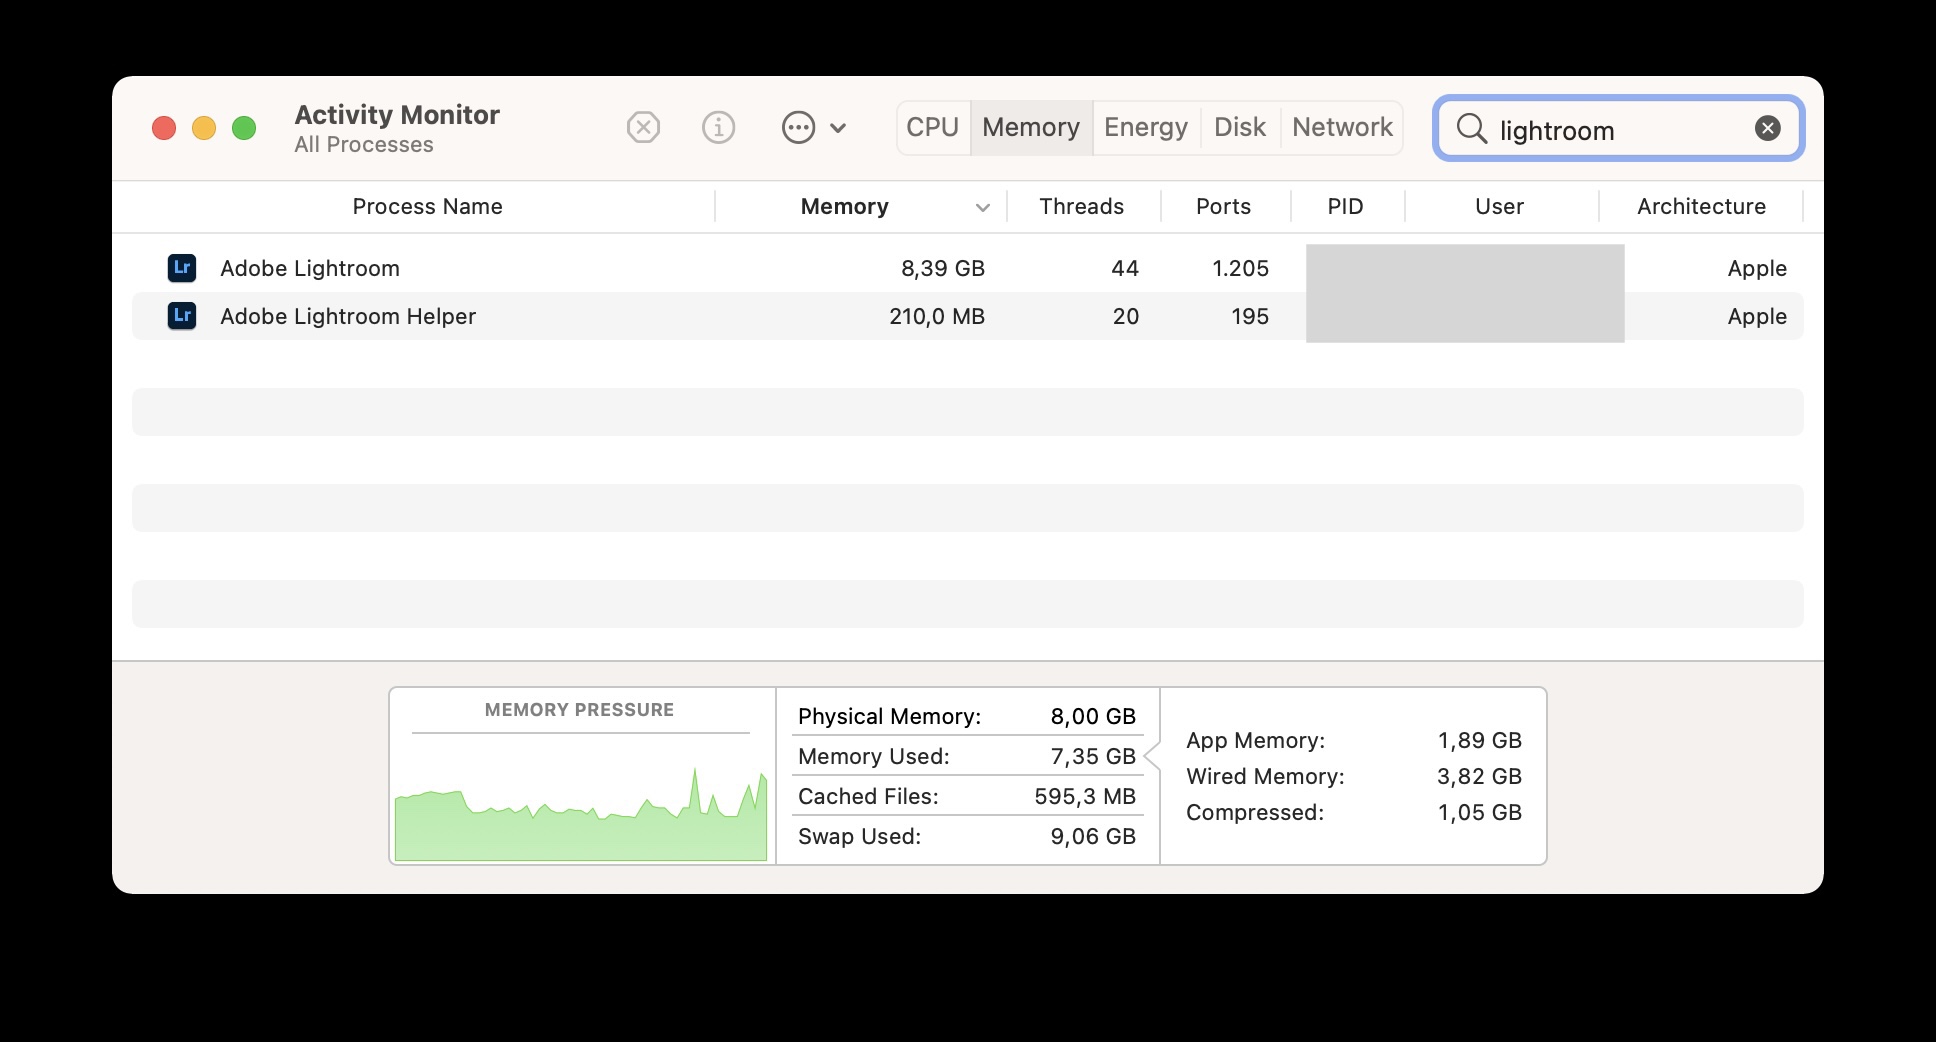
Task: Focus the search field containing lightroom
Action: (1619, 128)
